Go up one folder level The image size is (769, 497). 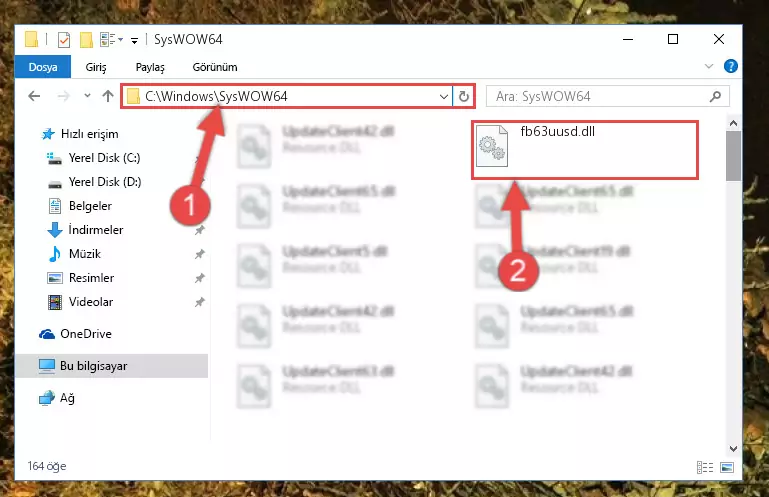108,96
